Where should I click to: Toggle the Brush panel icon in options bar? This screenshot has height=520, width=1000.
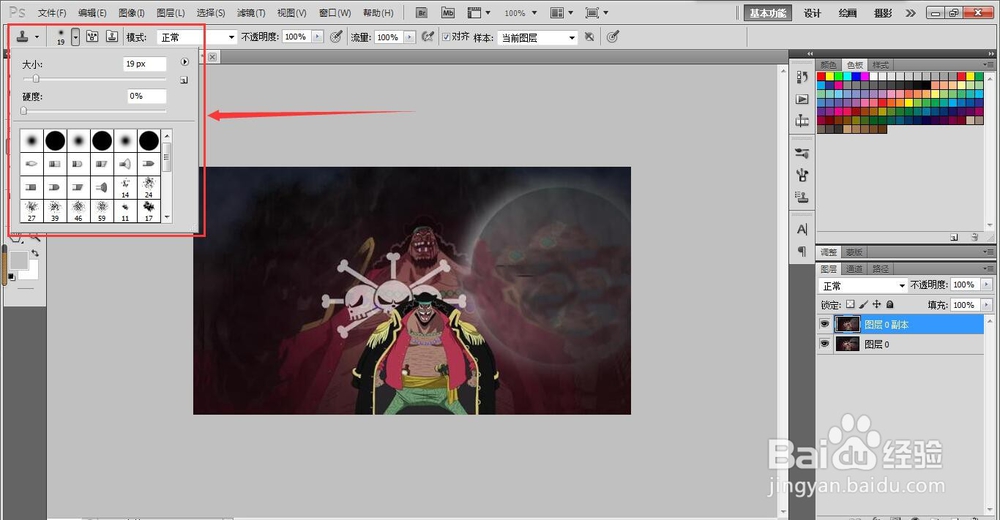coord(92,37)
